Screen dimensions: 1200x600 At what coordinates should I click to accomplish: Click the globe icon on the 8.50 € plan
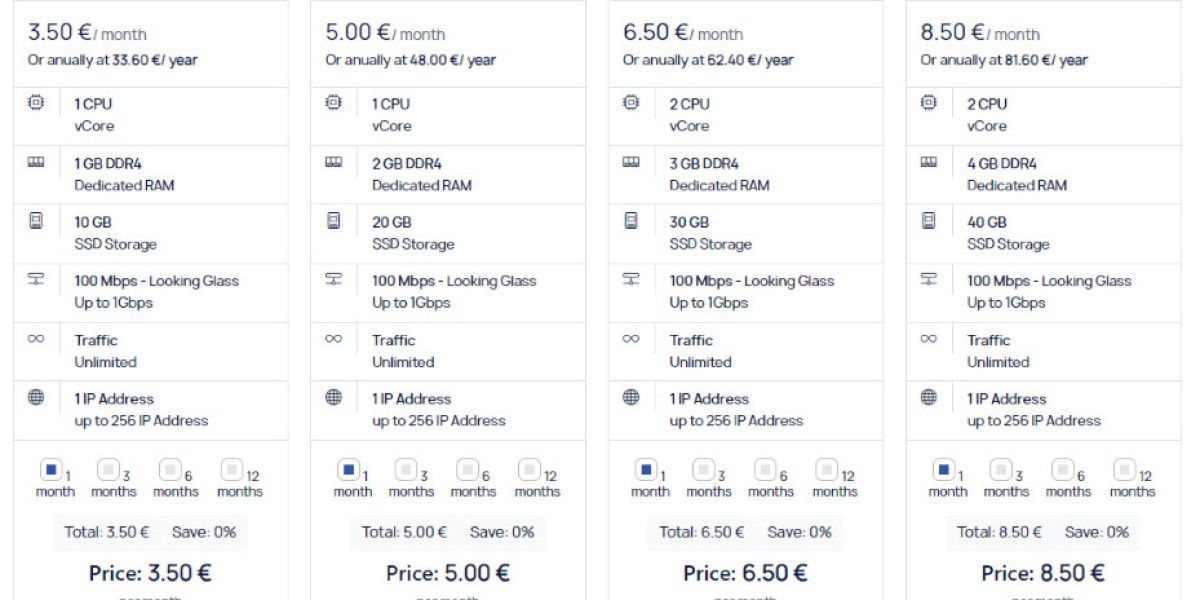[x=929, y=398]
